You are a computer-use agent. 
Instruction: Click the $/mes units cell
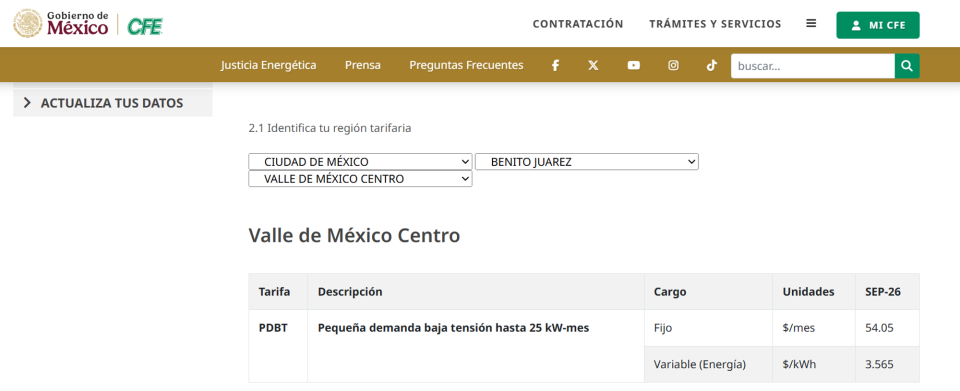tap(814, 328)
